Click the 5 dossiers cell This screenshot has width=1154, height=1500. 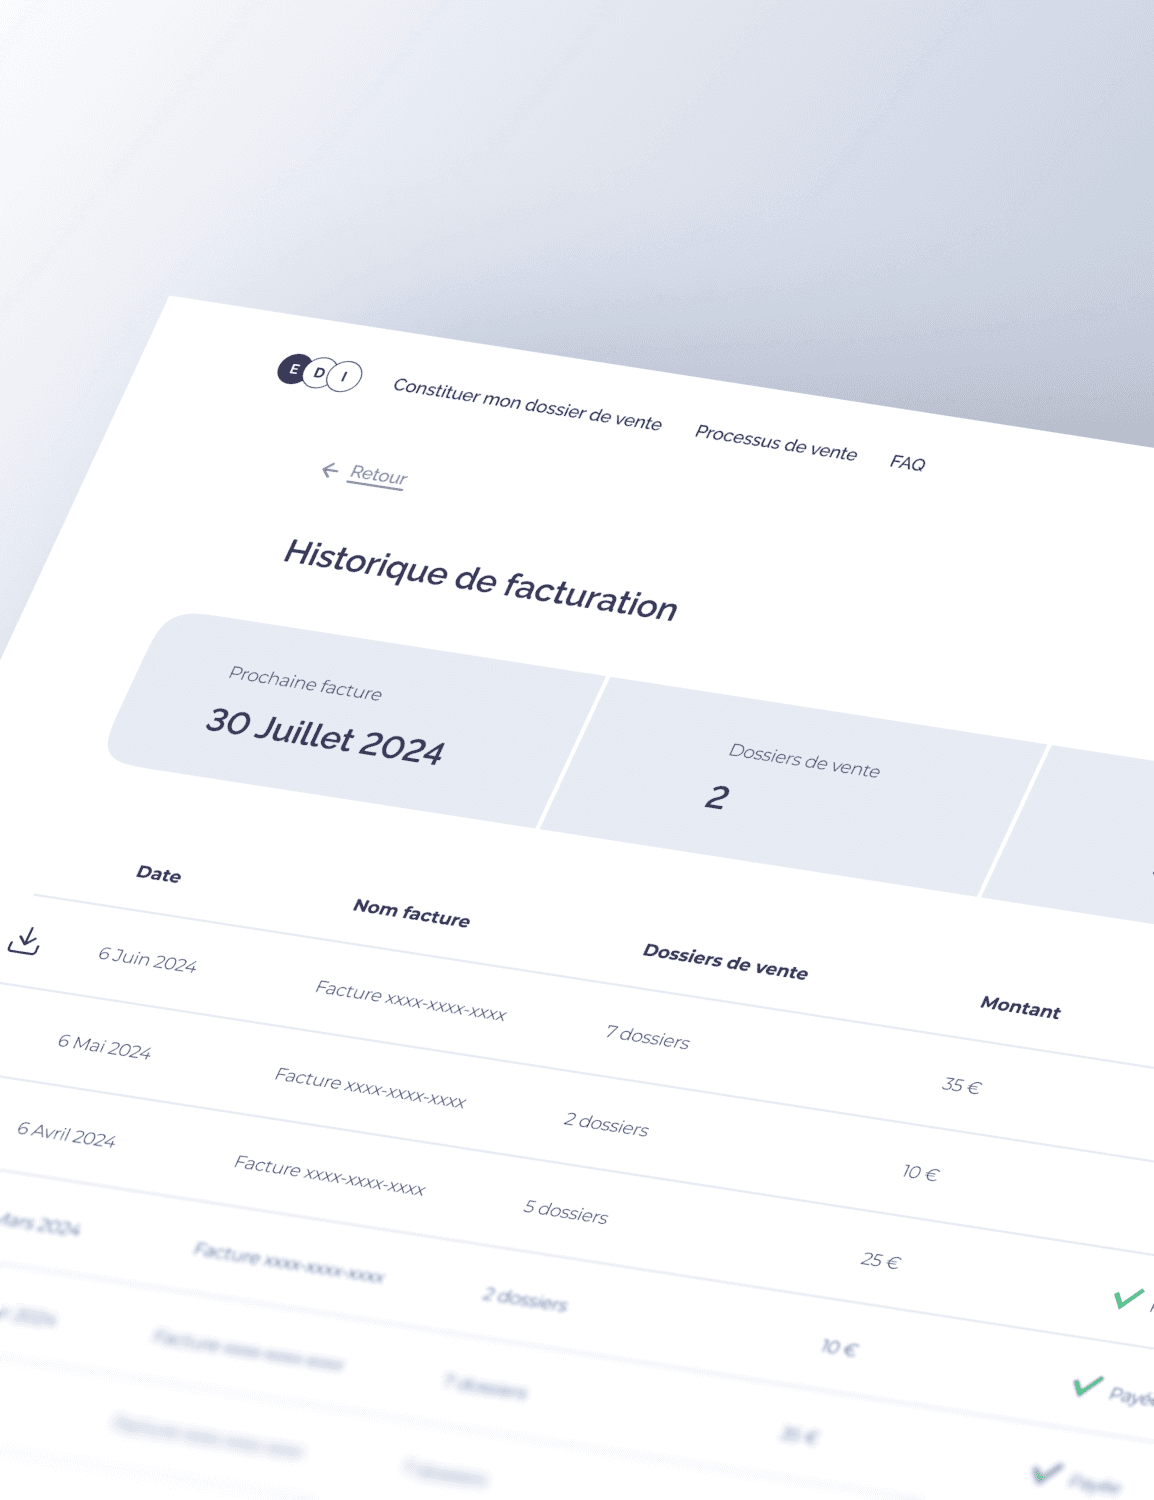[x=565, y=1212]
